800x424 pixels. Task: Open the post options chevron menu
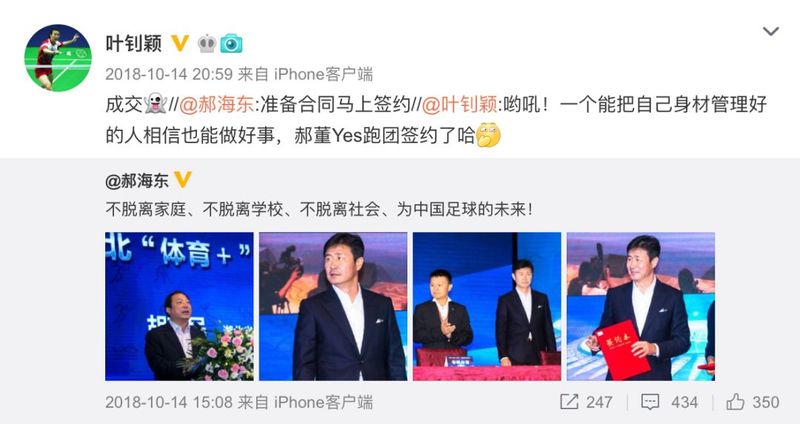pyautogui.click(x=770, y=32)
